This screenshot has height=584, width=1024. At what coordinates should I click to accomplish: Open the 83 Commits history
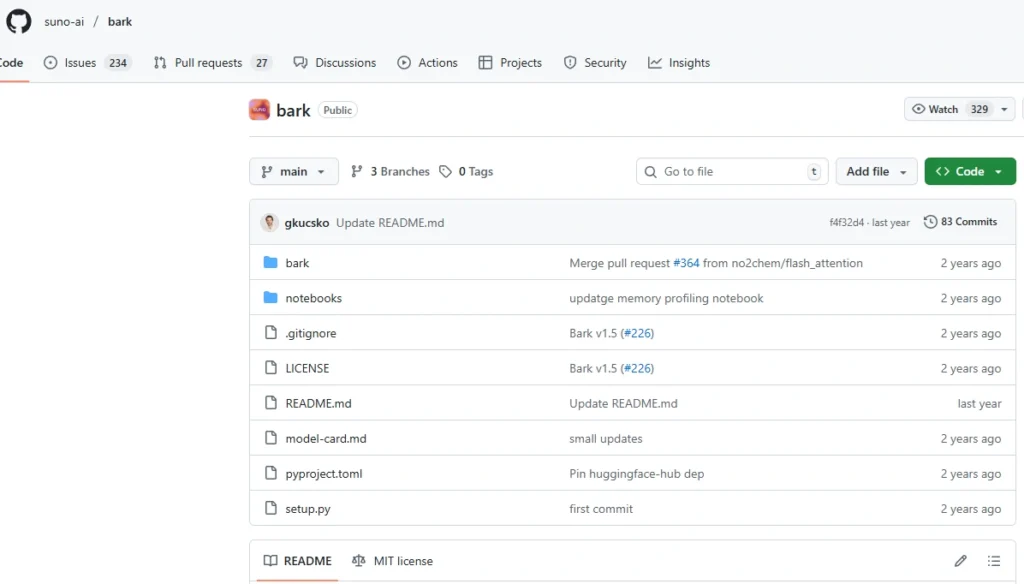[x=960, y=222]
